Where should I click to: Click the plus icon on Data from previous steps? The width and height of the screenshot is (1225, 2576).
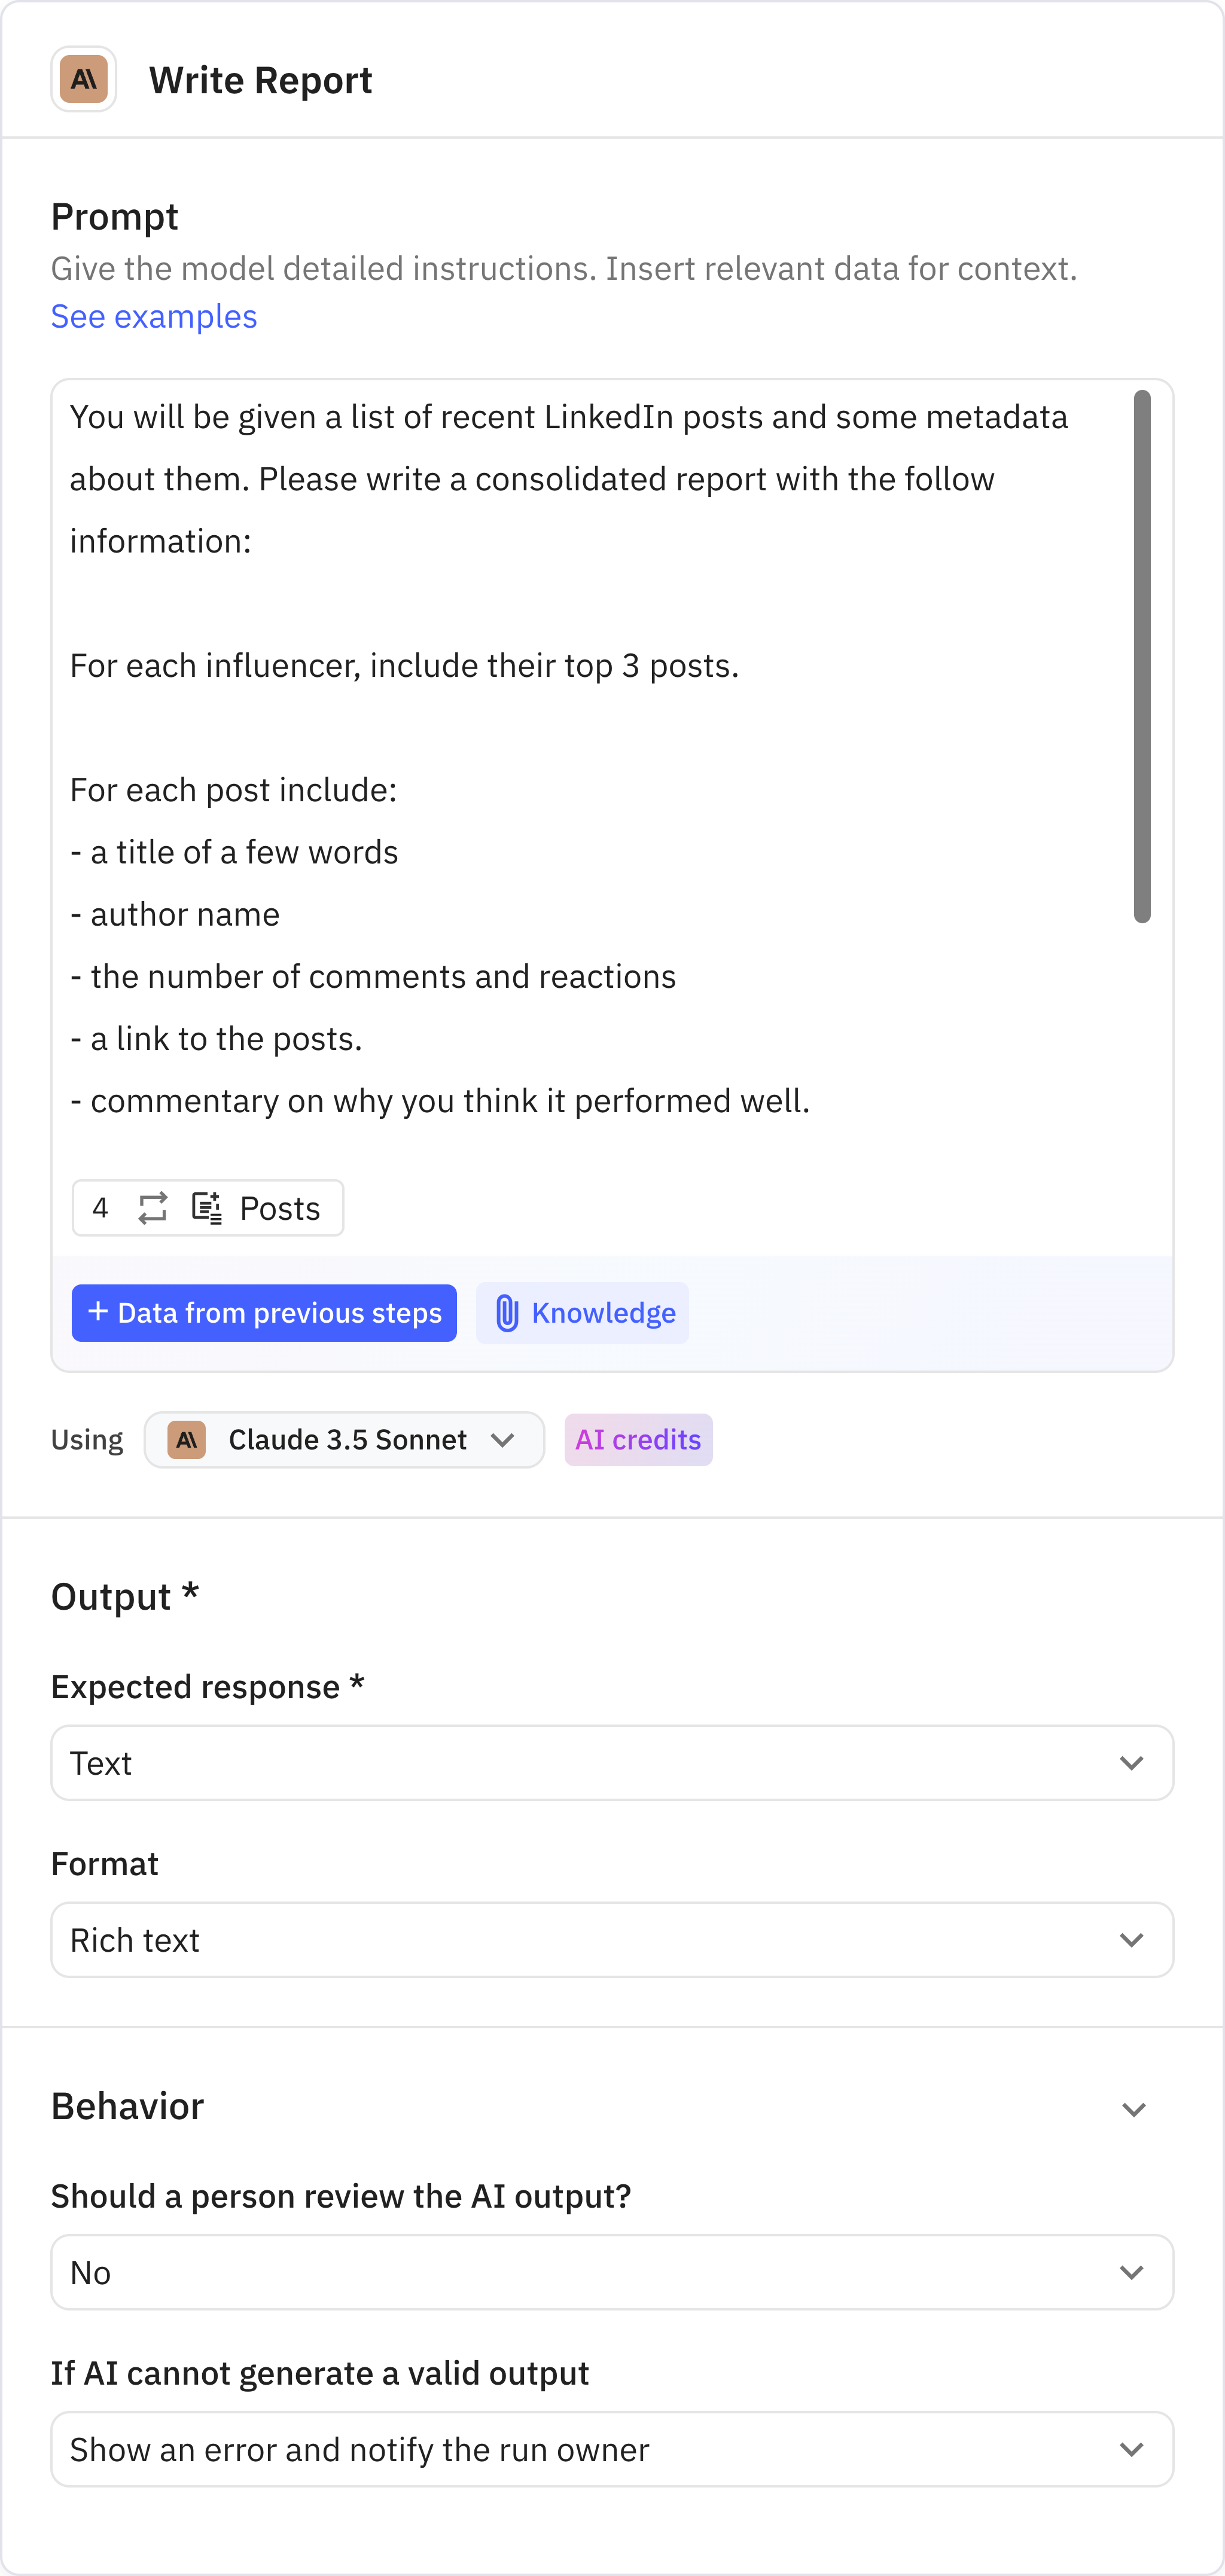point(97,1313)
